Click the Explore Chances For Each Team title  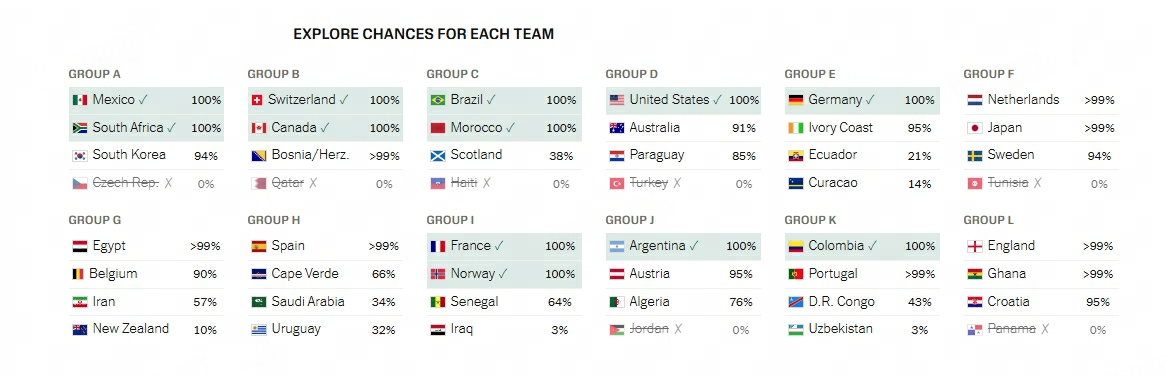[x=423, y=34]
